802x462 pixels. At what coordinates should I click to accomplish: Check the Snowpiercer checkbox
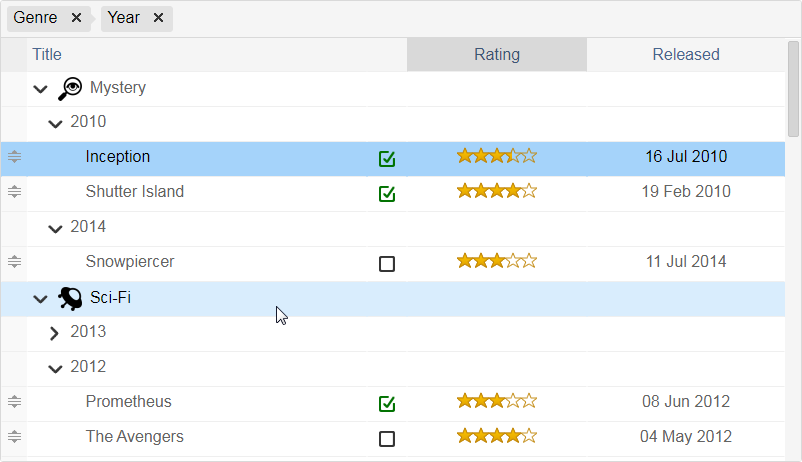[387, 263]
